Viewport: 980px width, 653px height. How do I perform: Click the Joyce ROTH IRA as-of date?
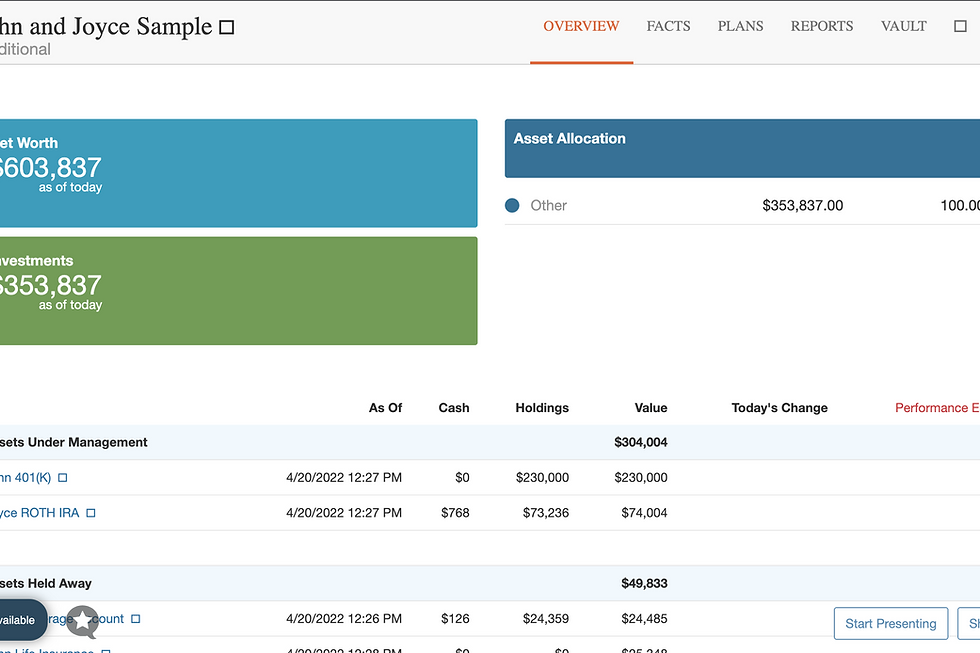344,513
